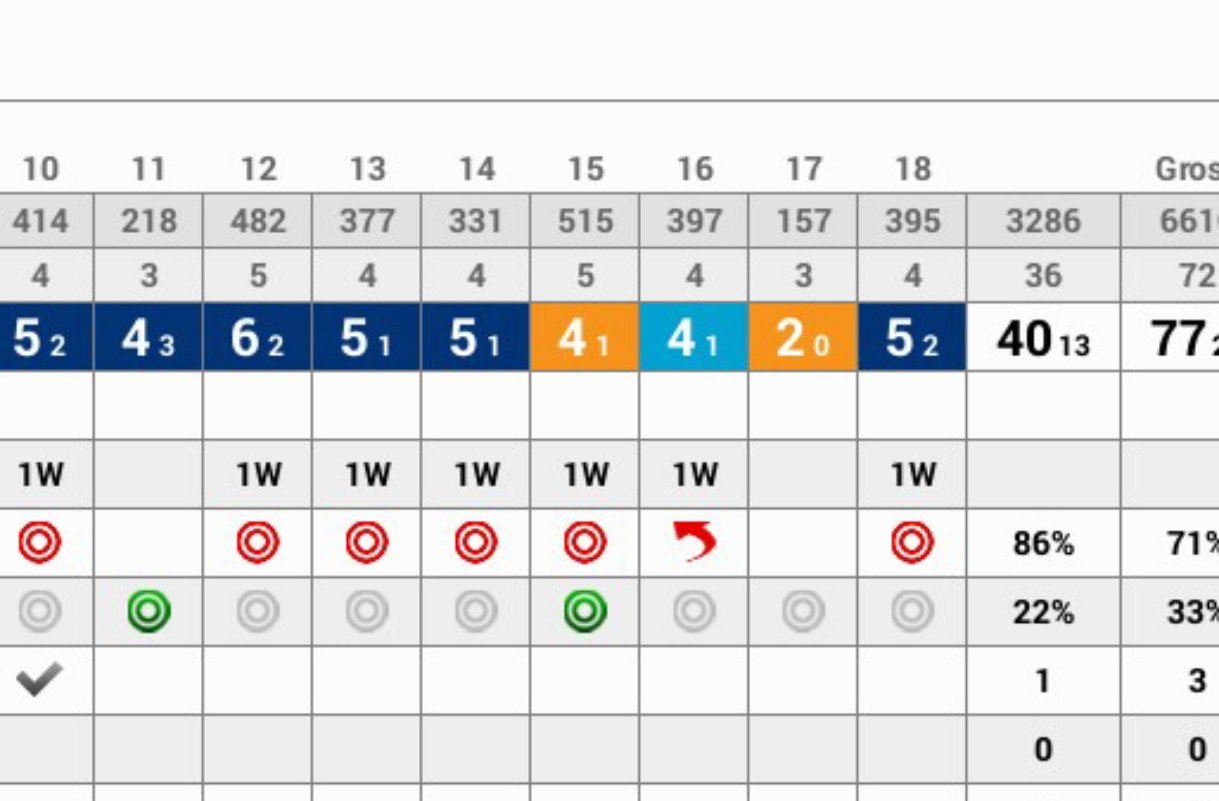Tap the orange birdie score on hole 17
Screen dimensions: 1219x801
803,337
